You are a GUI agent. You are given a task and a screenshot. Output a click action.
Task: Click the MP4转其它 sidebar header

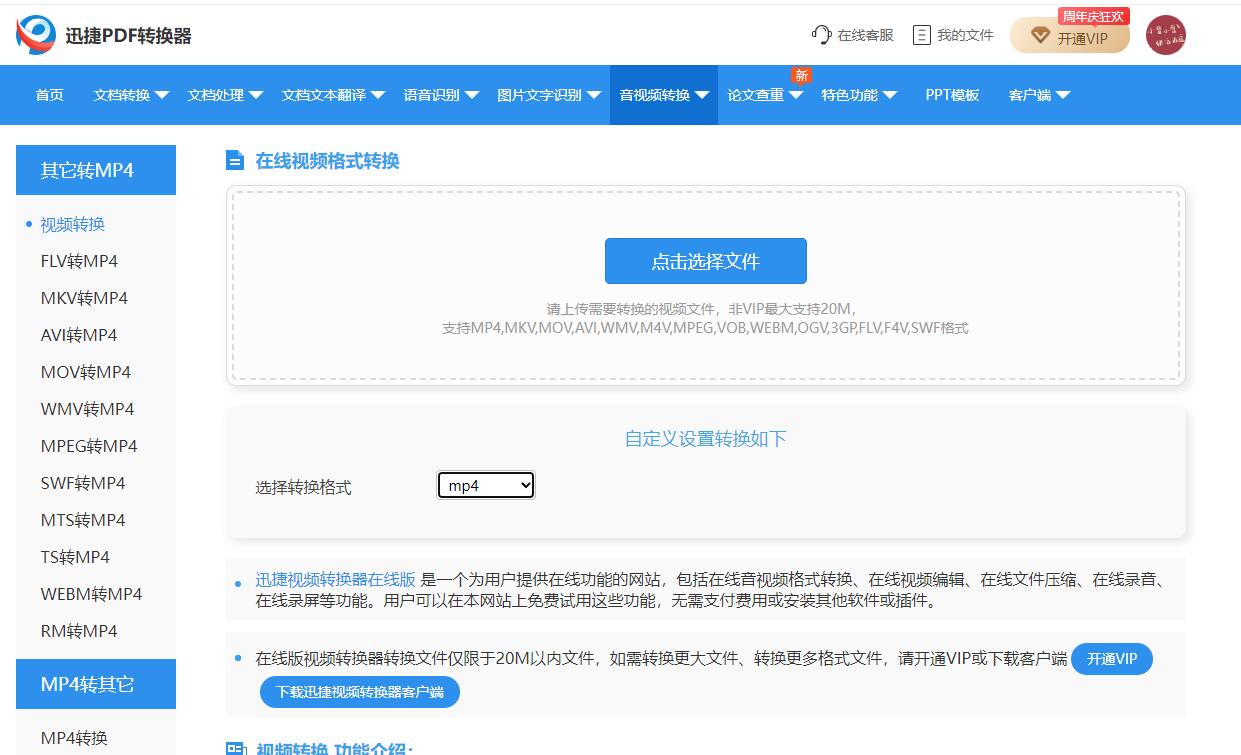point(96,684)
